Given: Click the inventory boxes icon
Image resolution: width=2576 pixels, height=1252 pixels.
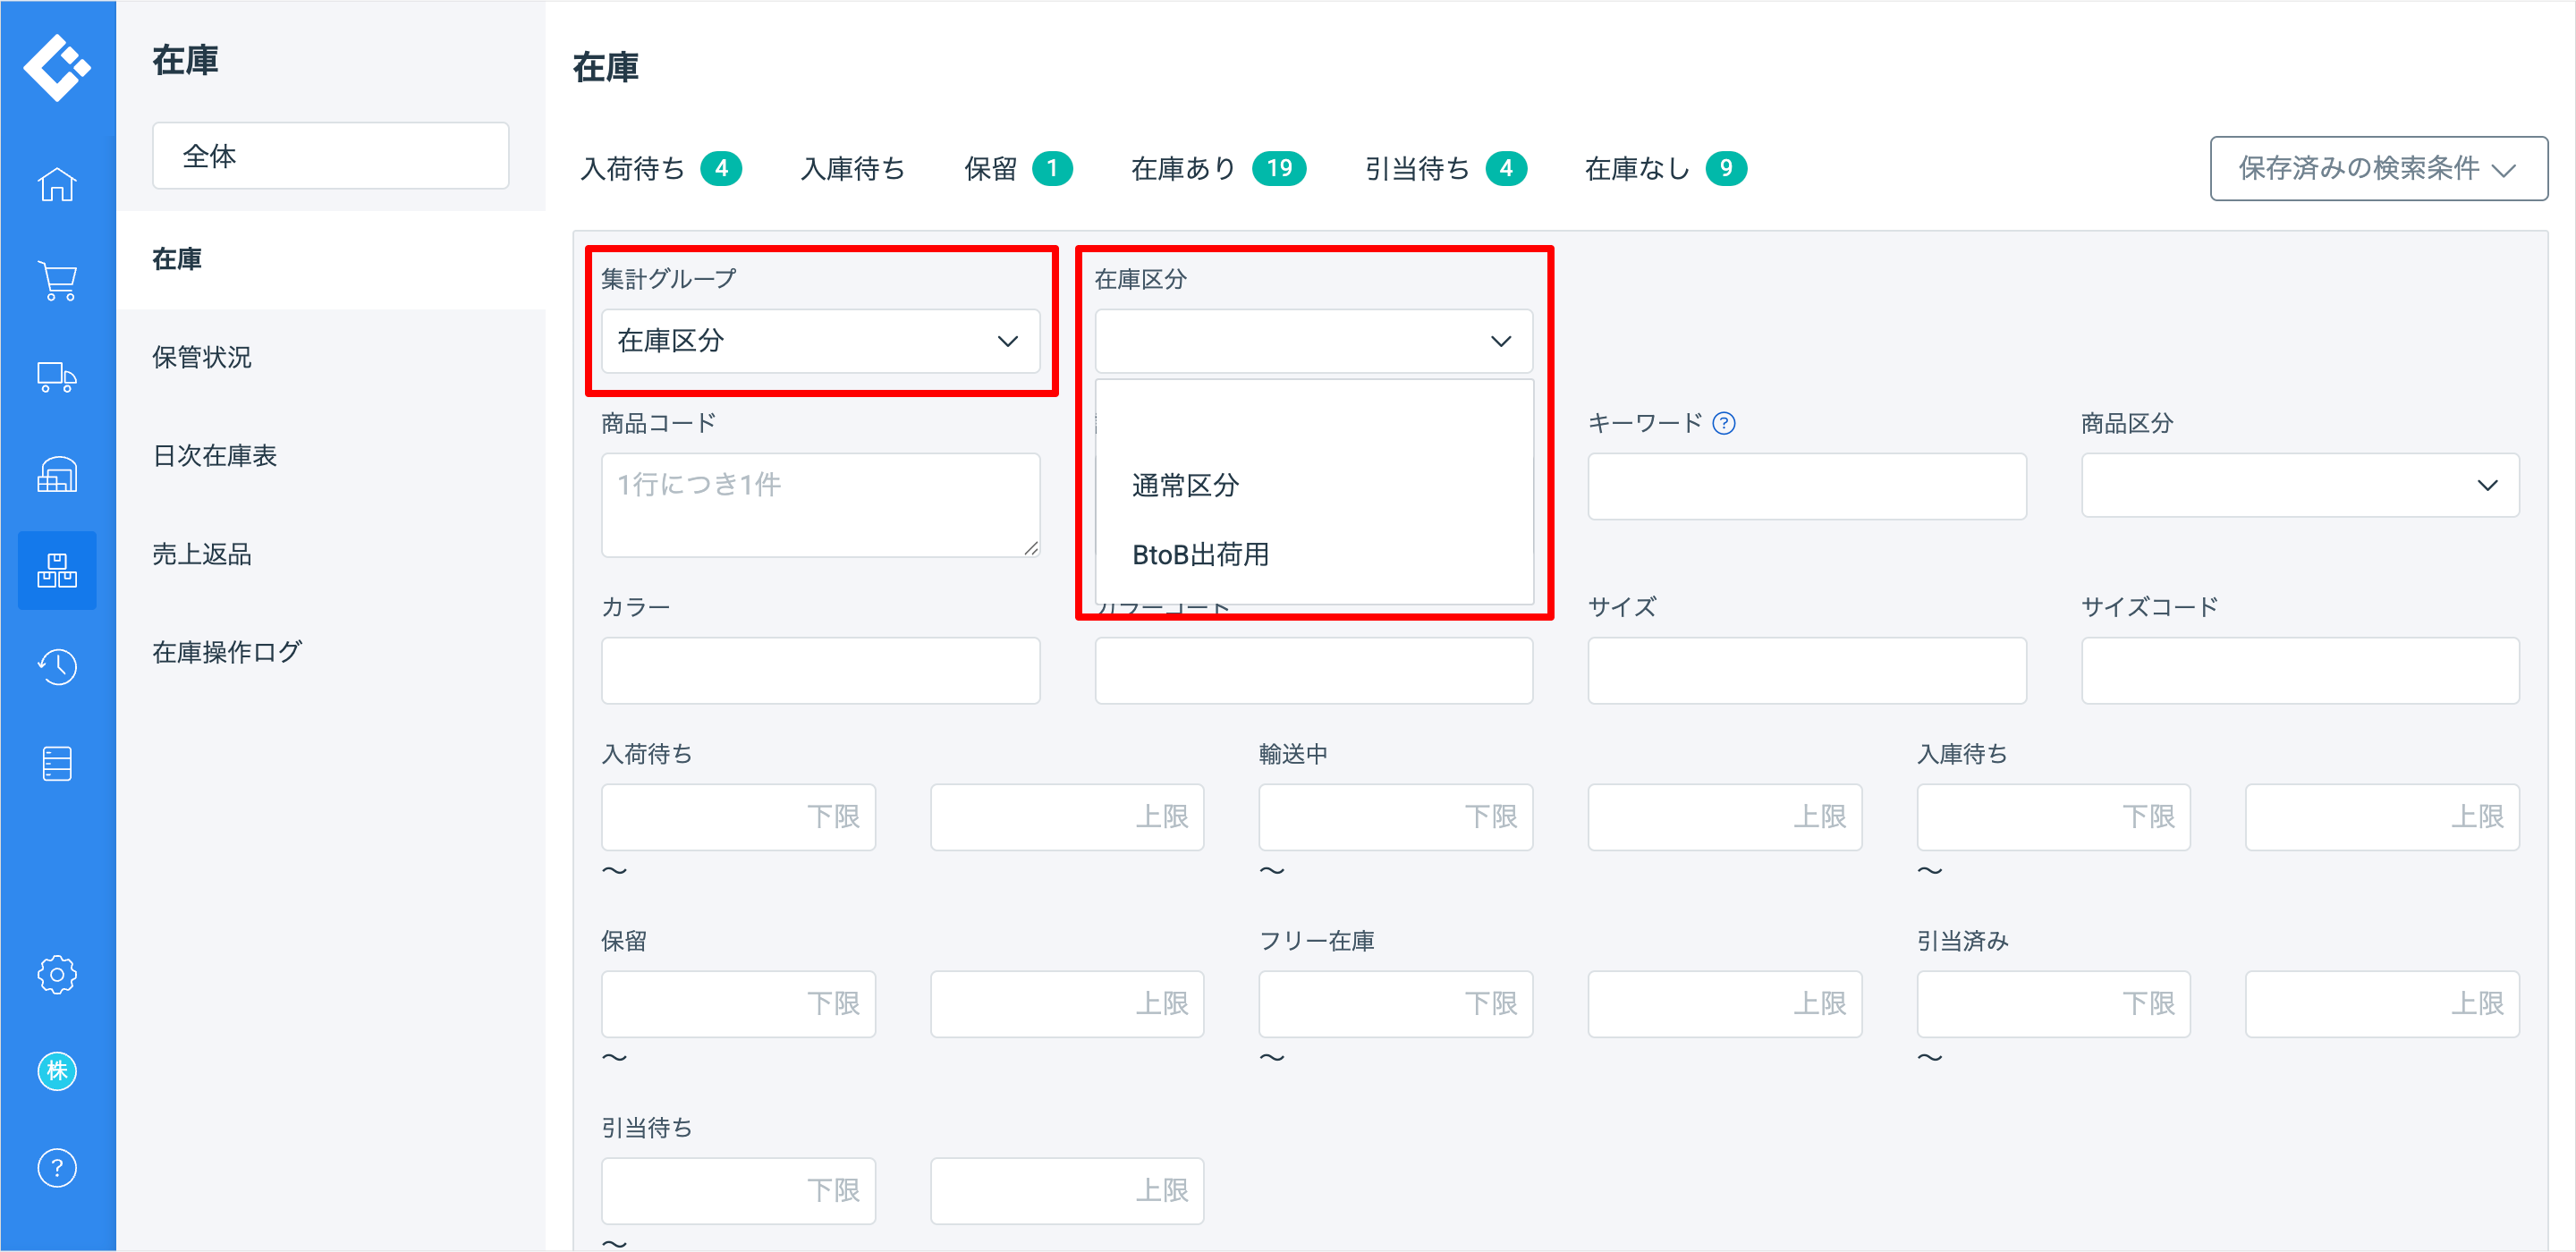Looking at the screenshot, I should click(57, 570).
